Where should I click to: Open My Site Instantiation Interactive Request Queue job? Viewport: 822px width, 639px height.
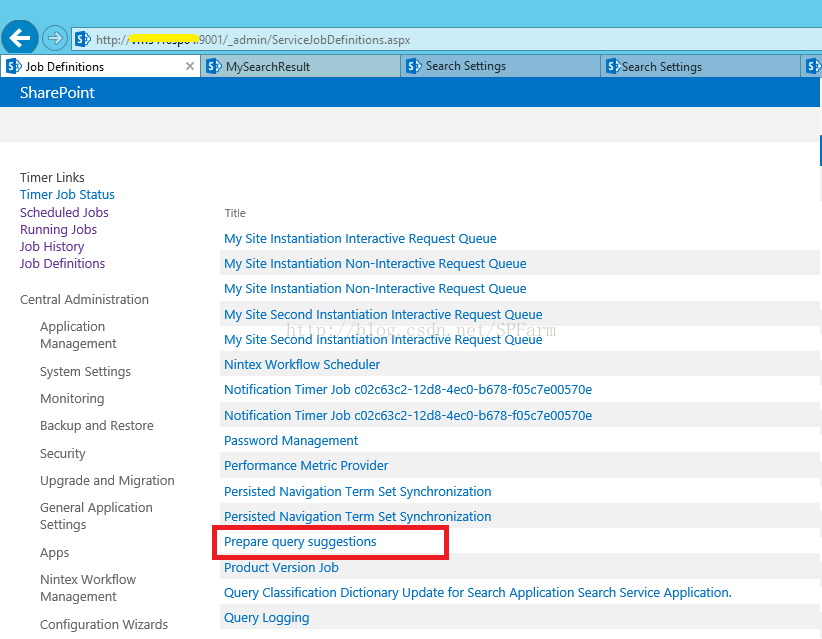click(360, 239)
